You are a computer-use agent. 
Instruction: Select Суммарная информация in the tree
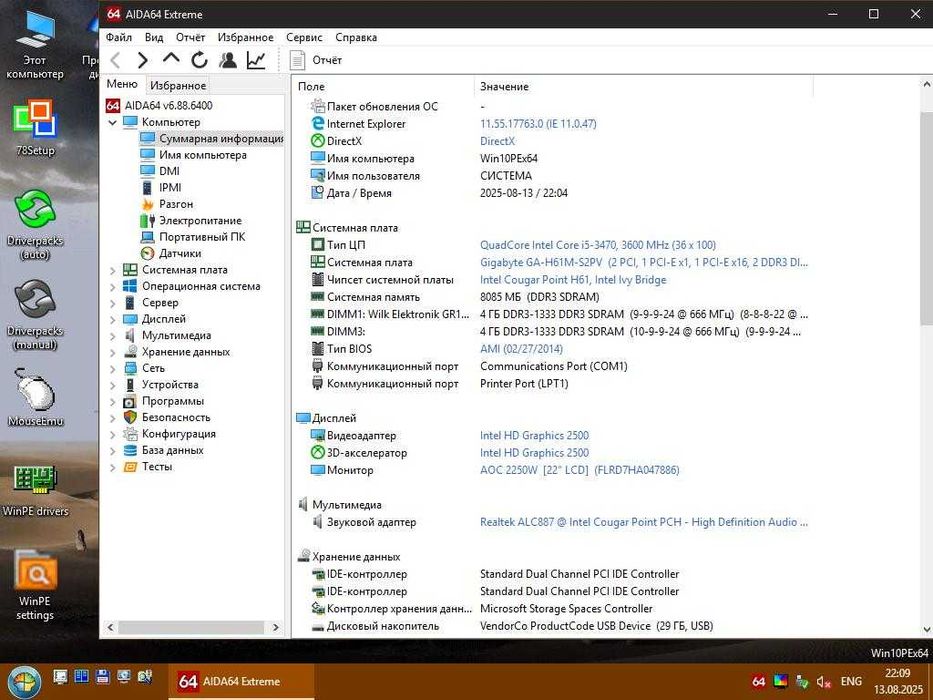(x=211, y=138)
